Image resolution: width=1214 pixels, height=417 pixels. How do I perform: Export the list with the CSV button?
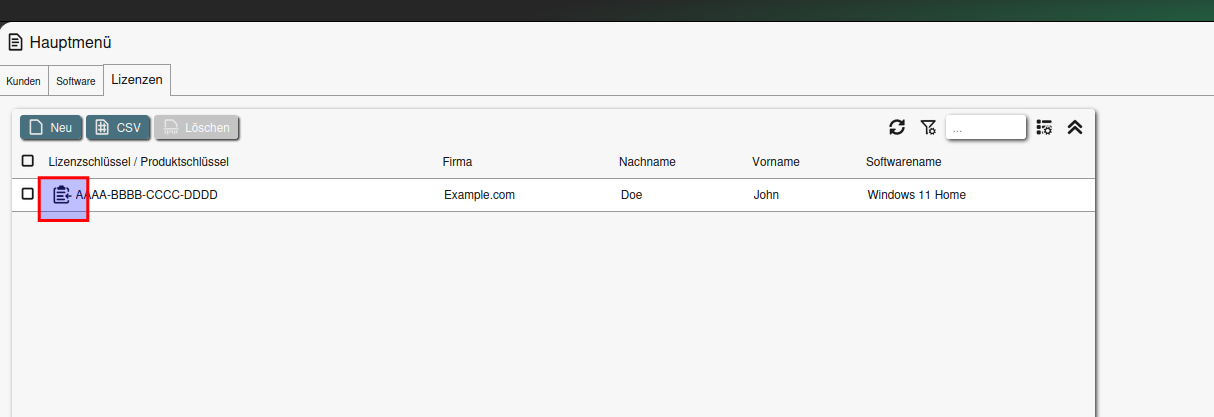click(x=118, y=127)
